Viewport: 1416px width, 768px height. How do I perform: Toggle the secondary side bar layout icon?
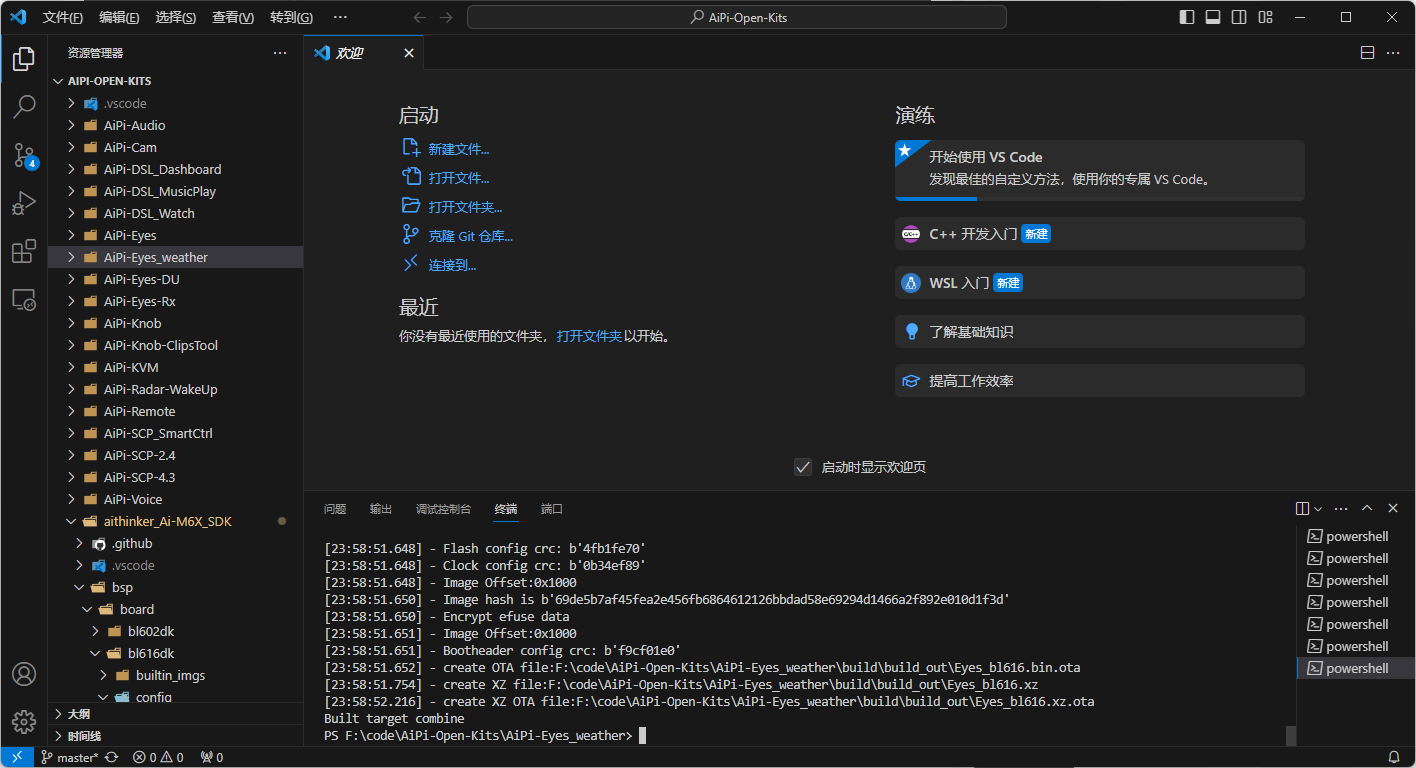pyautogui.click(x=1239, y=17)
